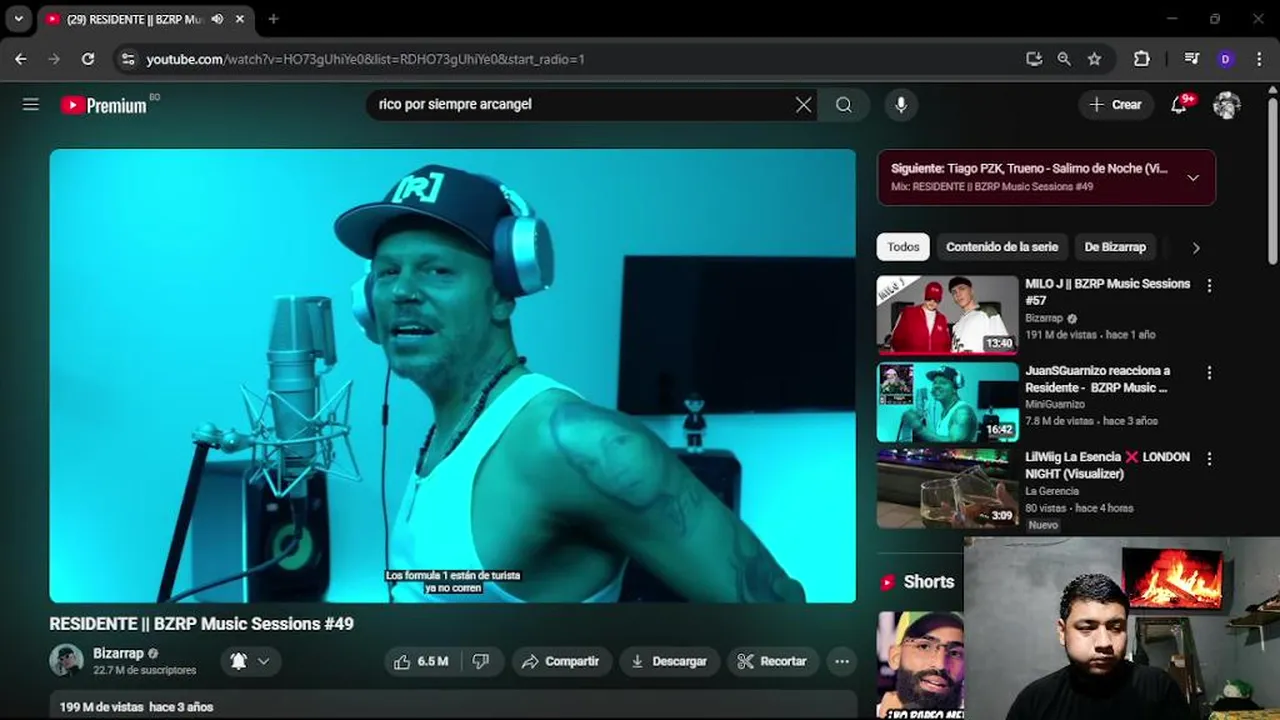Click the Bizarrap channel avatar
Viewport: 1280px width, 720px height.
66,660
